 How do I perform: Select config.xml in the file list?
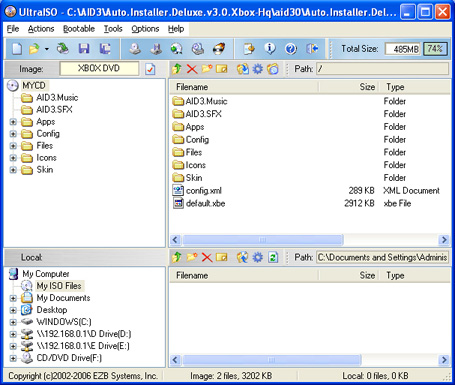[203, 191]
